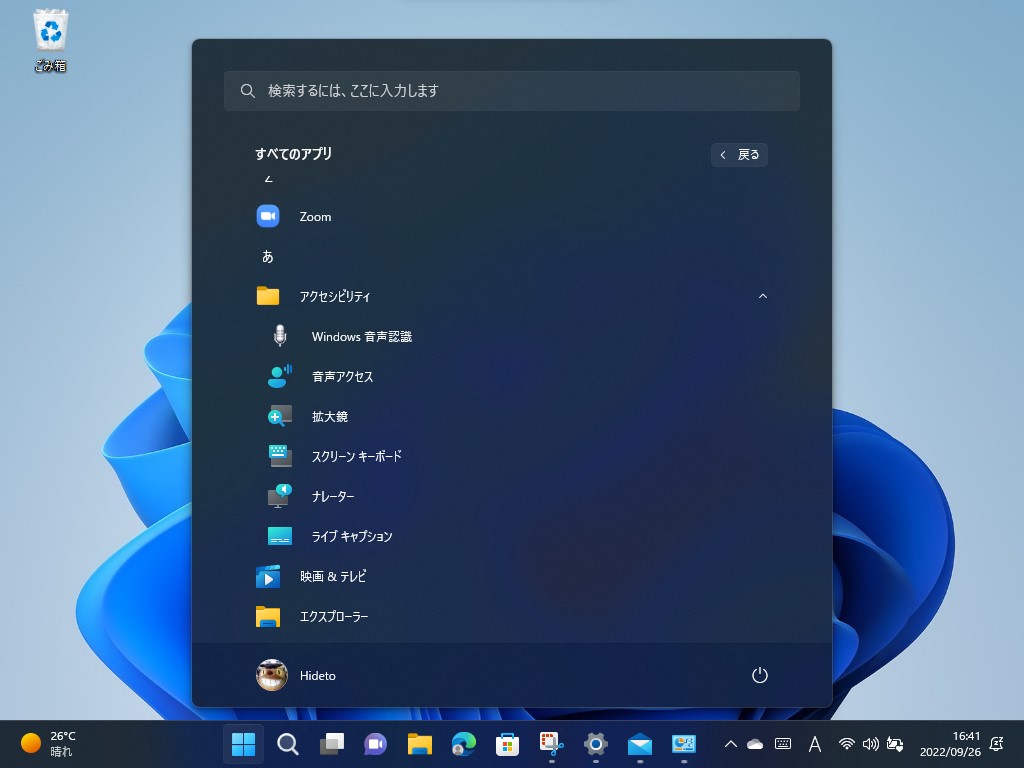Launch 音声アクセス (Voice Access)

343,376
